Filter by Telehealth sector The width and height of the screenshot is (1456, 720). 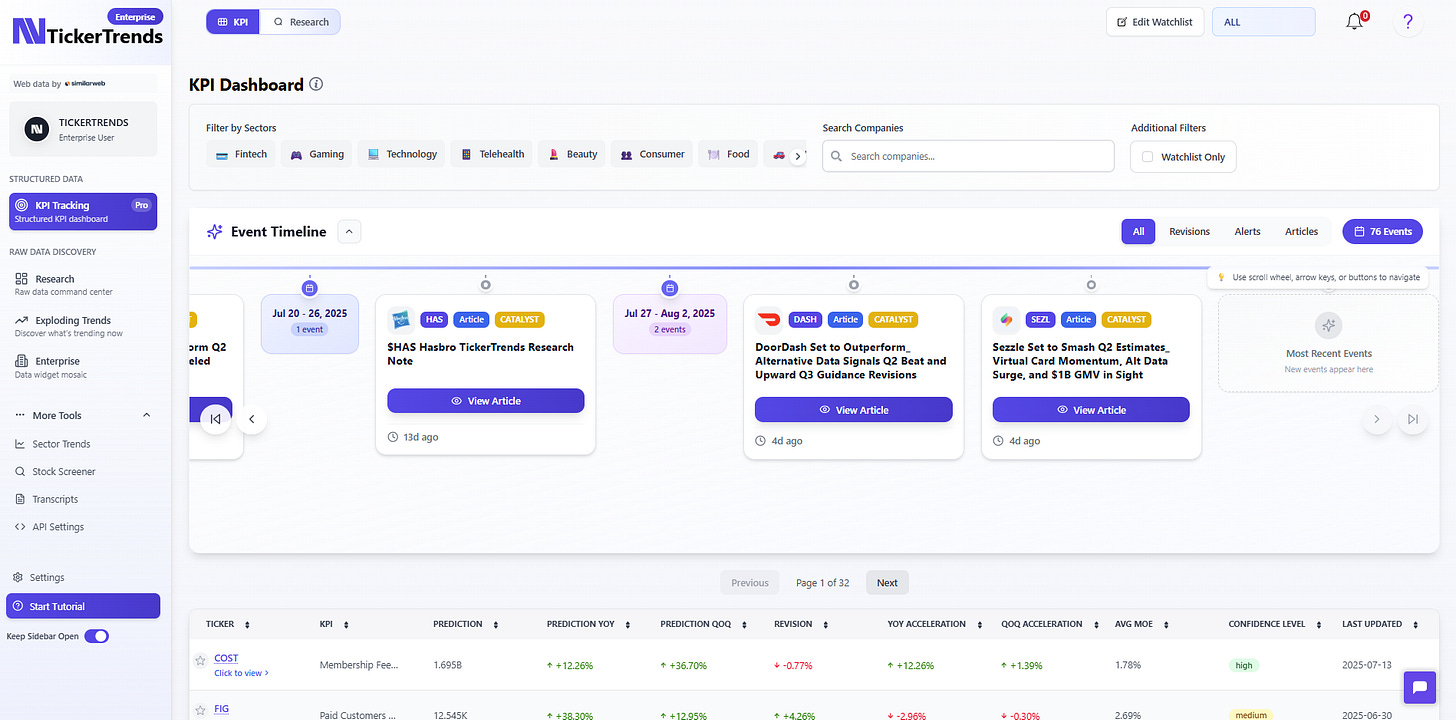pos(491,154)
